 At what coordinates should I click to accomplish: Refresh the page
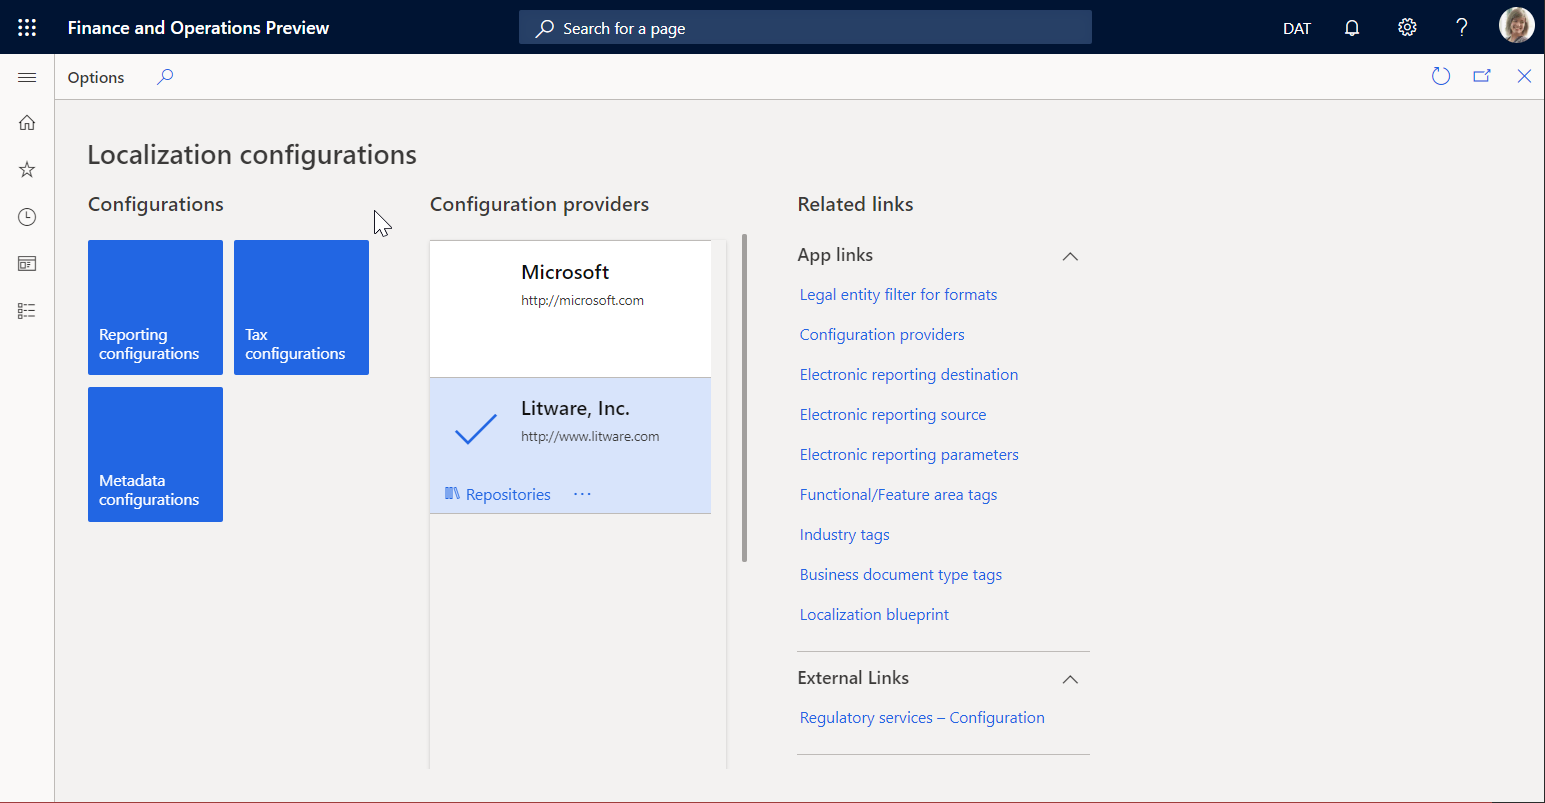[1441, 77]
